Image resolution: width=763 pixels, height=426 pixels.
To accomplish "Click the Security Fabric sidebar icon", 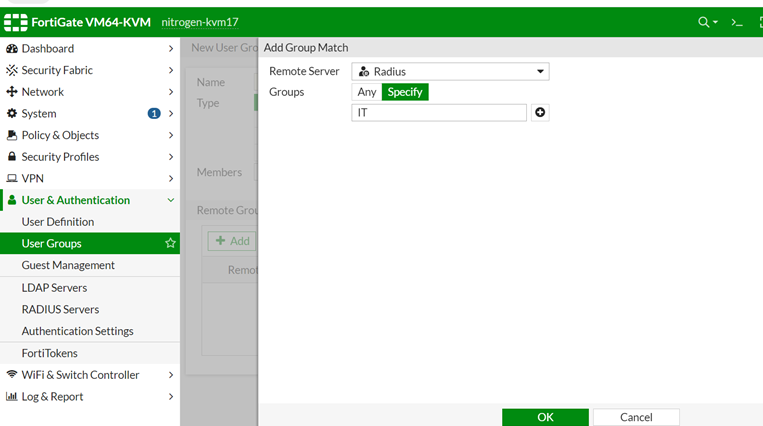I will [12, 70].
